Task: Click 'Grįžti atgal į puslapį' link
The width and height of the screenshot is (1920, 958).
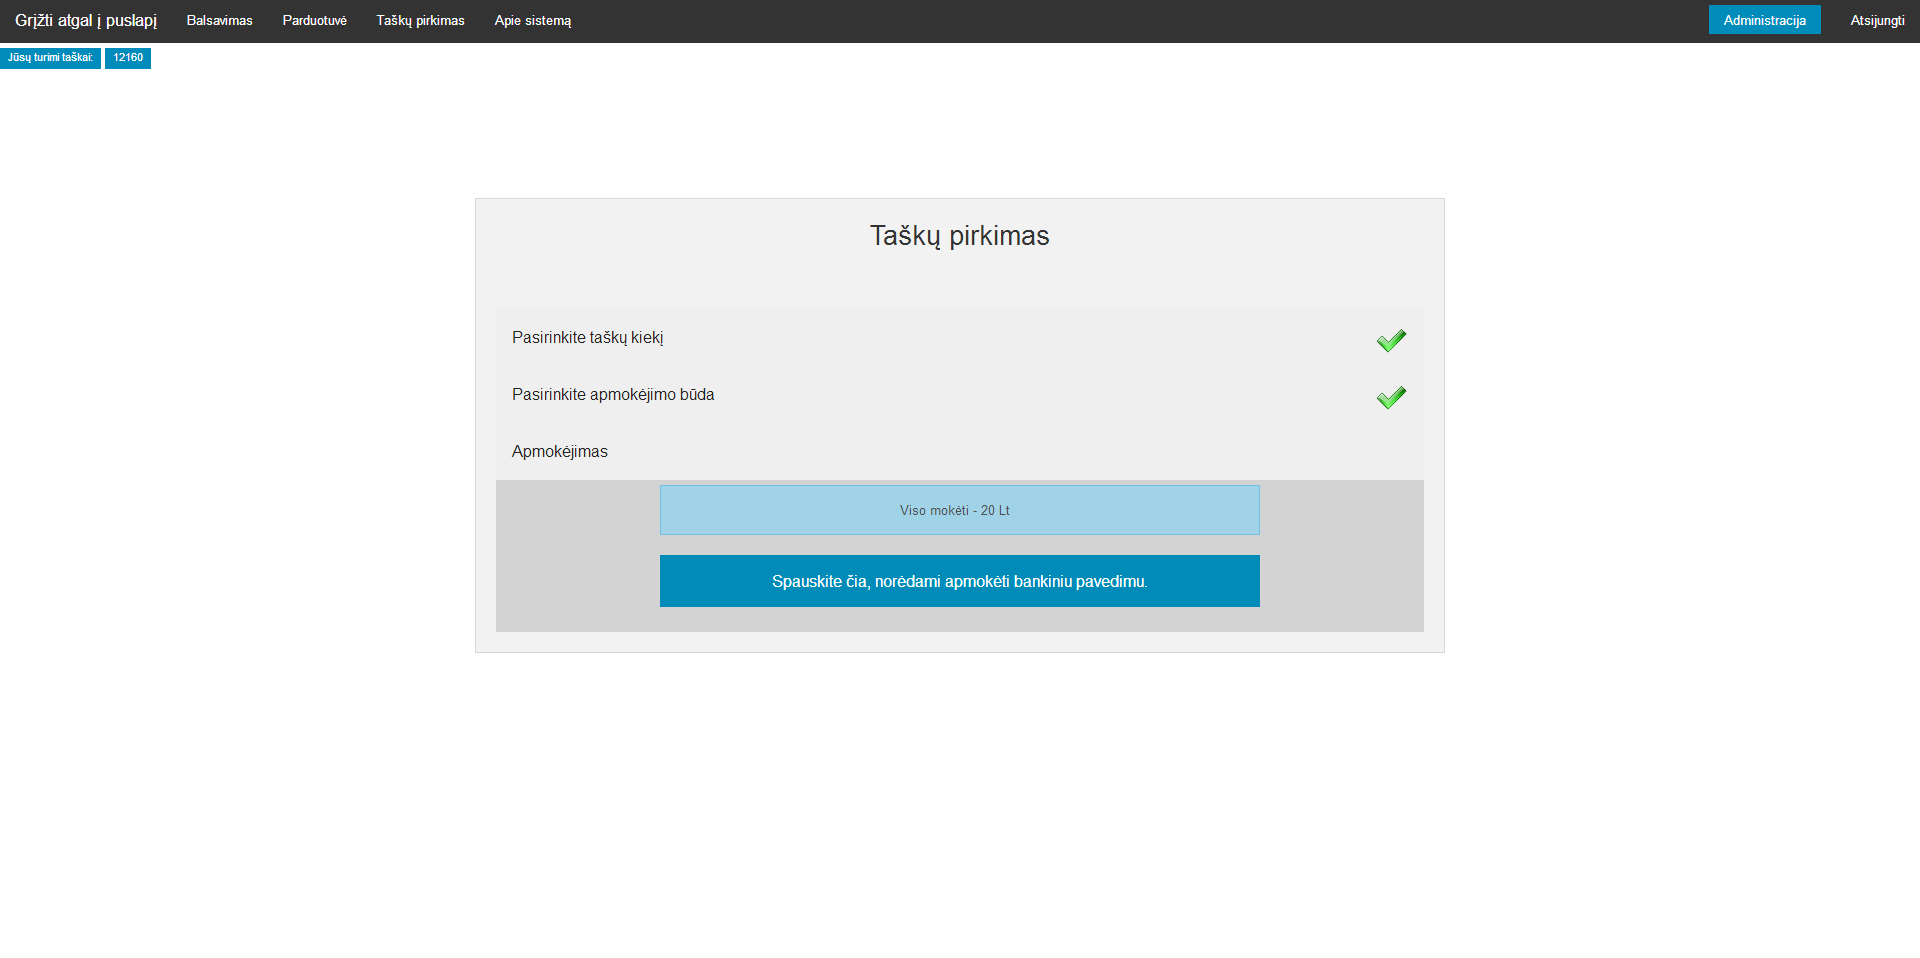Action: (x=86, y=21)
